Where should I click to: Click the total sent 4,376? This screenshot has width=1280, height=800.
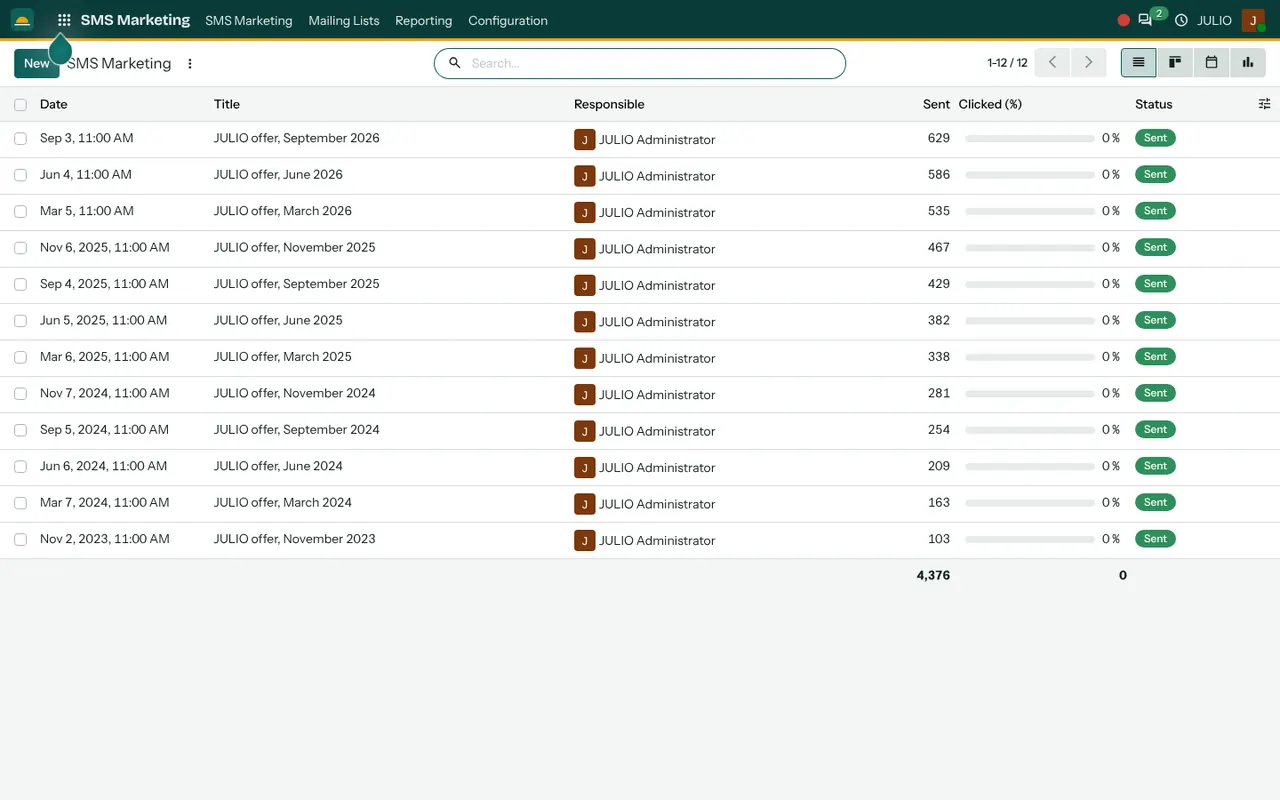933,575
